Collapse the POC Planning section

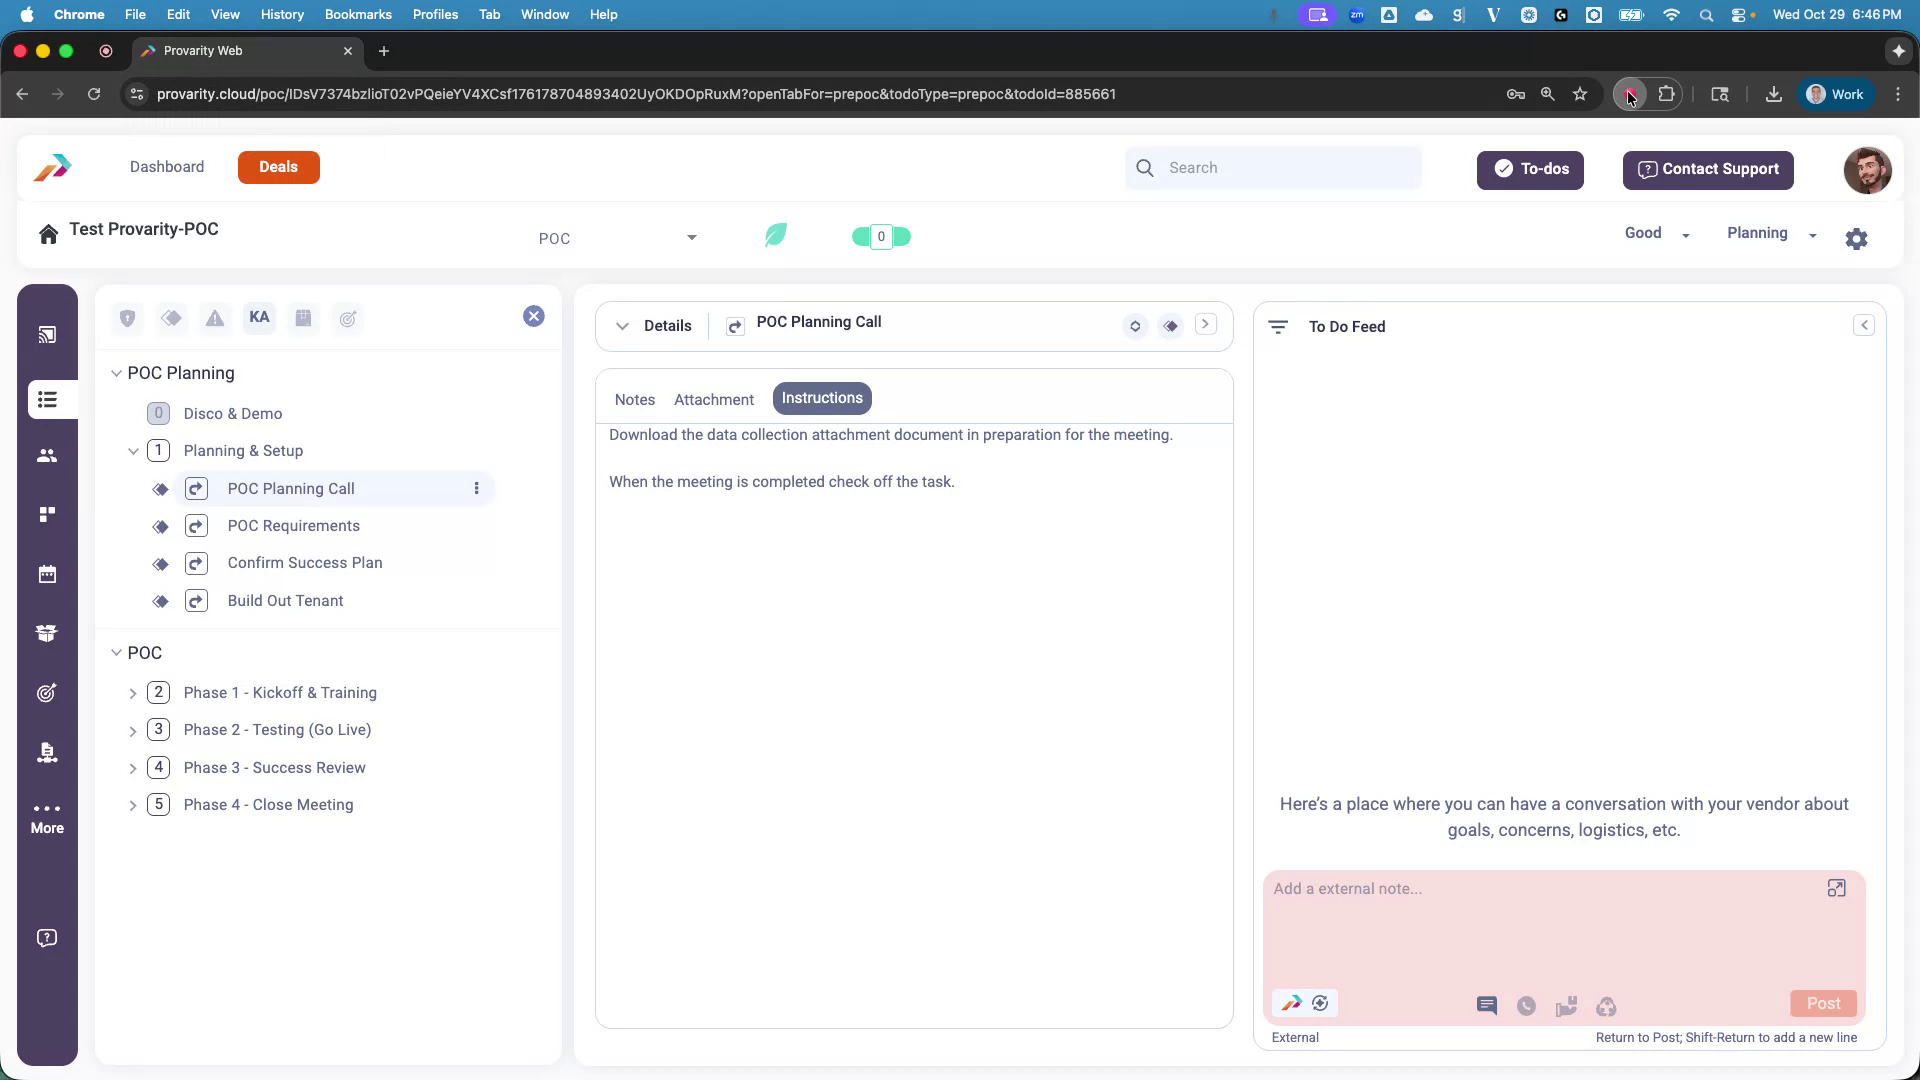pos(116,373)
